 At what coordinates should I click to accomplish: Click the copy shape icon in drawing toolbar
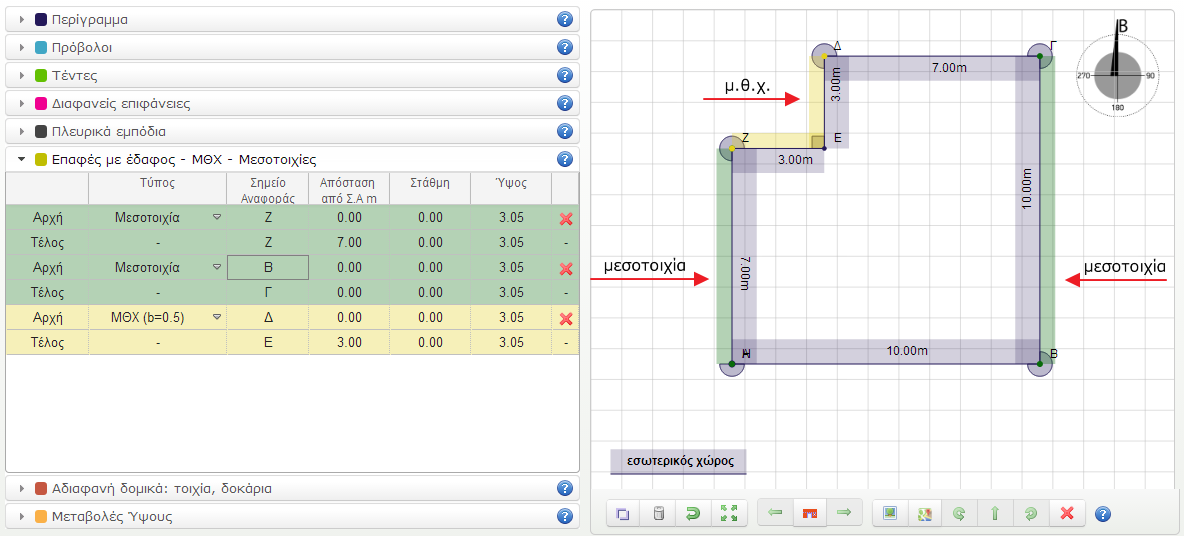(623, 513)
